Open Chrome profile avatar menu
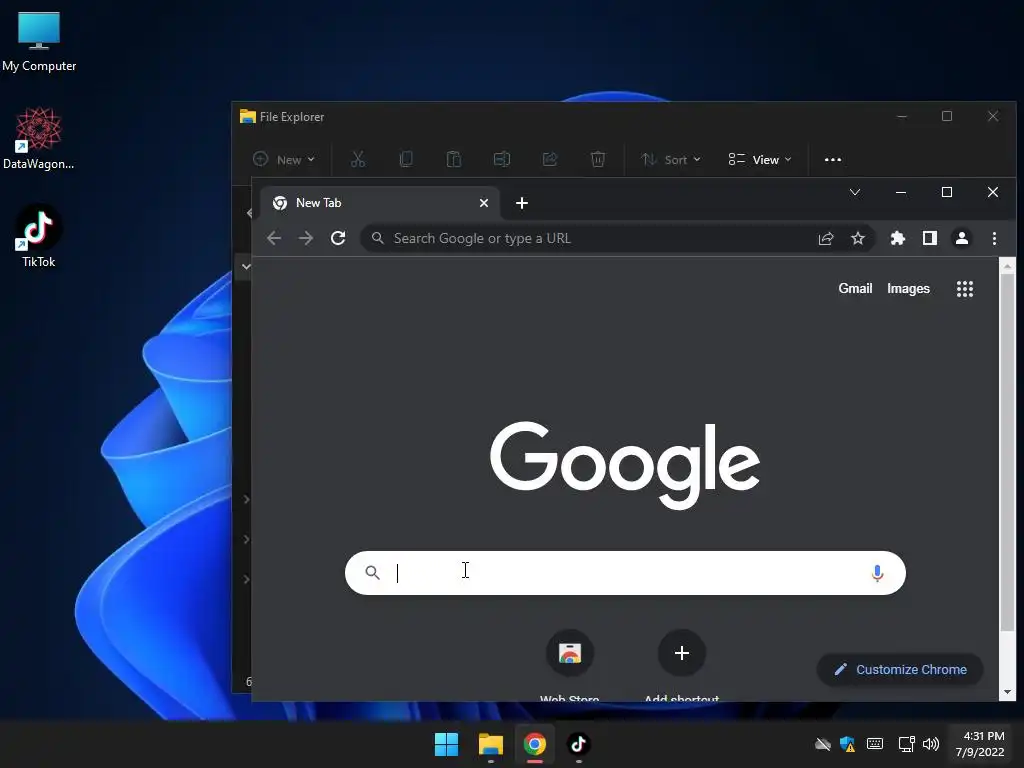The width and height of the screenshot is (1024, 768). (x=962, y=238)
